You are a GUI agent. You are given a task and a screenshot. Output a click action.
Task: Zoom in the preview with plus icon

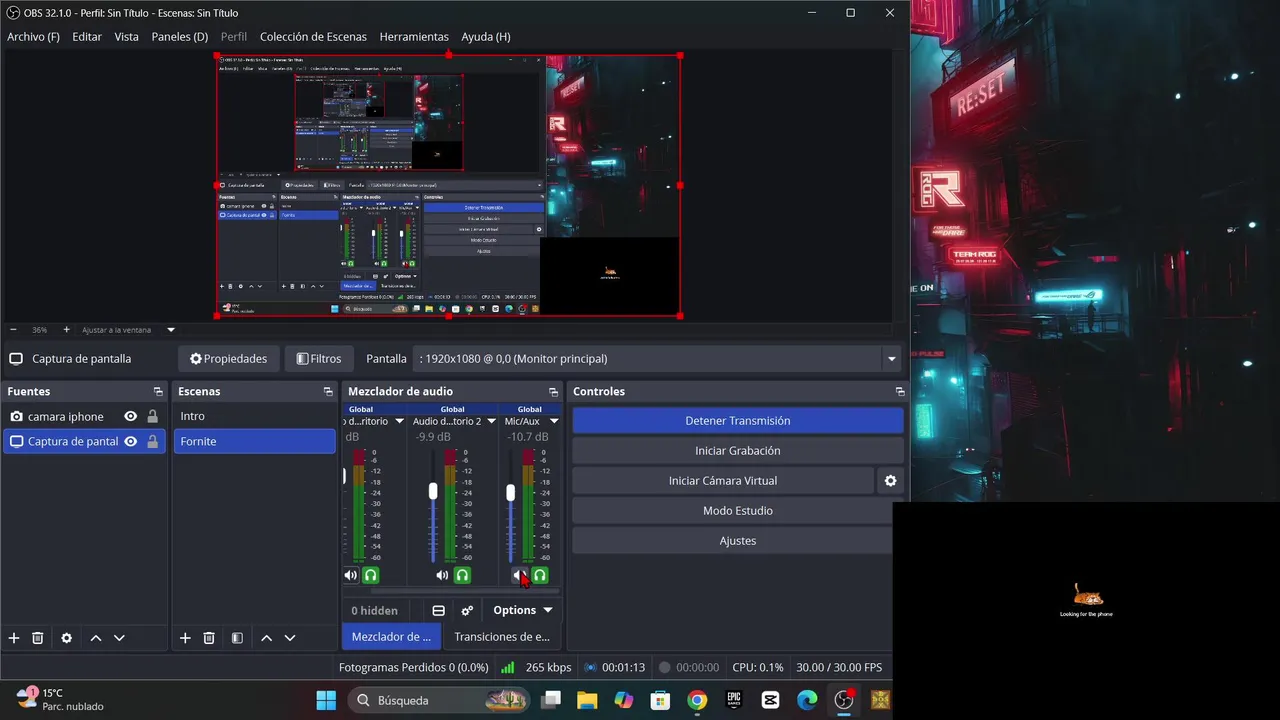coord(67,330)
